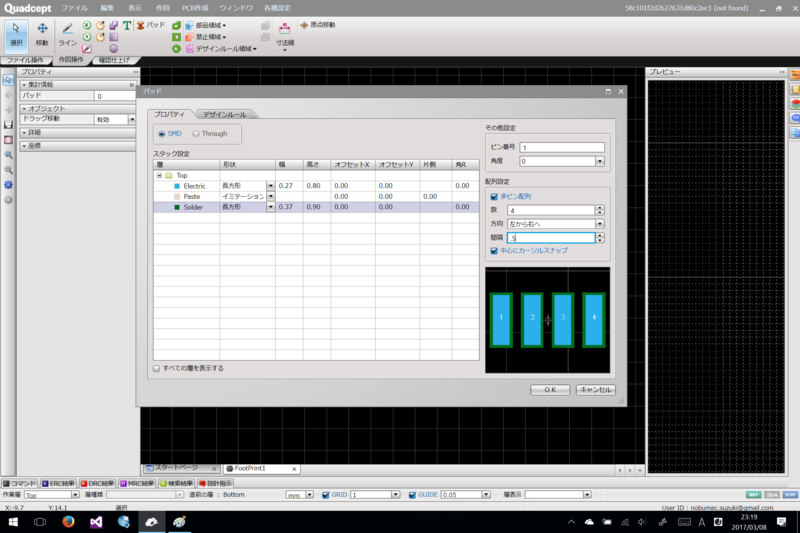Select the purple circle fill tool
The height and width of the screenshot is (533, 800).
pos(113,49)
